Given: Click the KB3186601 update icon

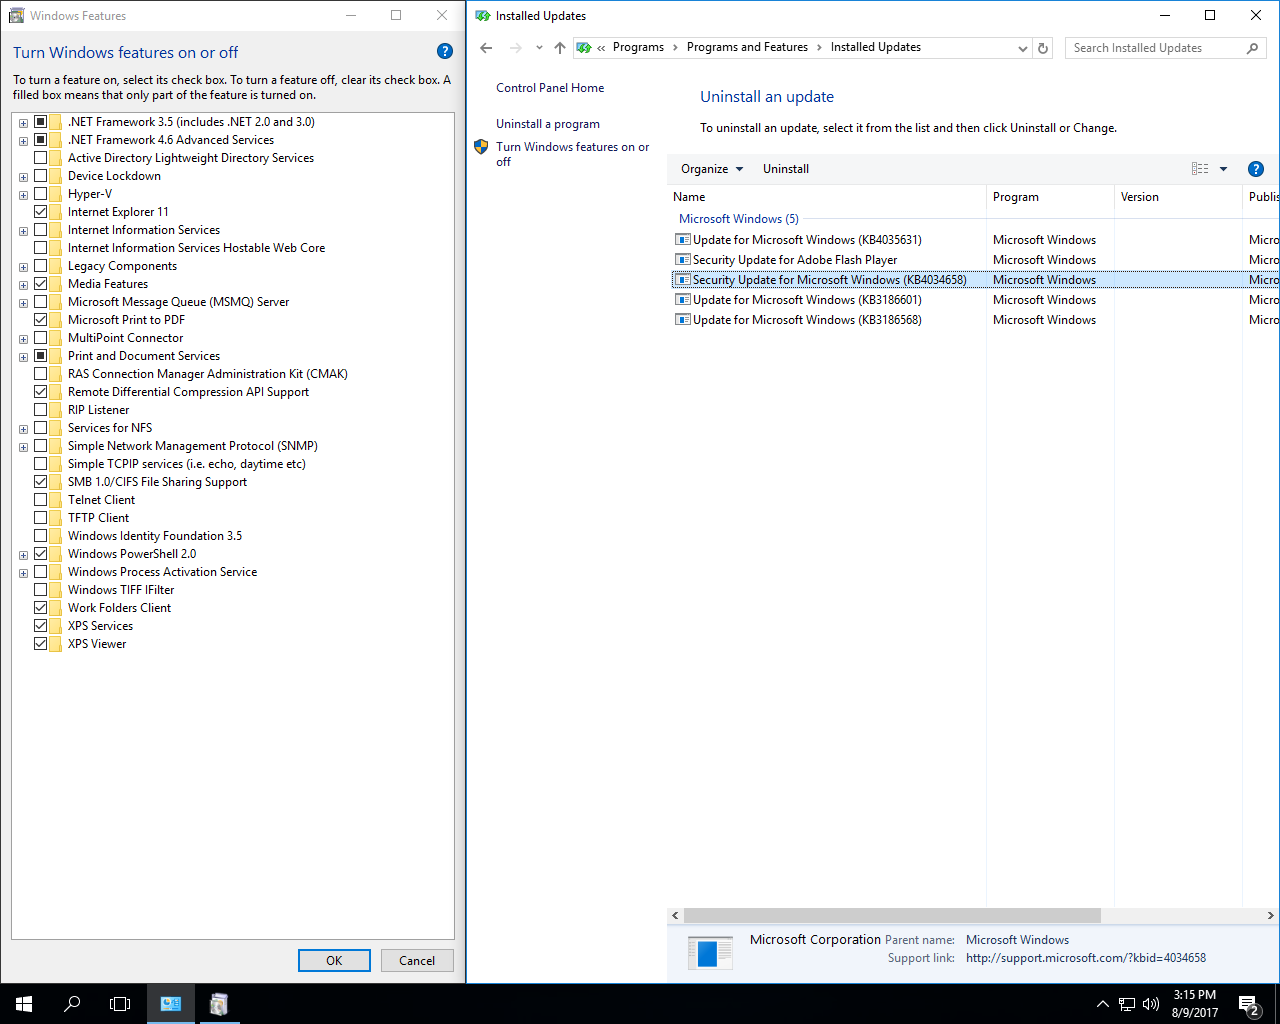Looking at the screenshot, I should [x=683, y=300].
